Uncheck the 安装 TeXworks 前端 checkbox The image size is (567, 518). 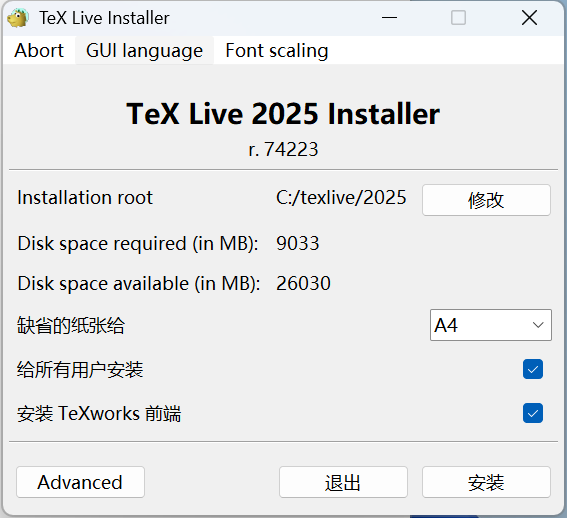[x=533, y=413]
